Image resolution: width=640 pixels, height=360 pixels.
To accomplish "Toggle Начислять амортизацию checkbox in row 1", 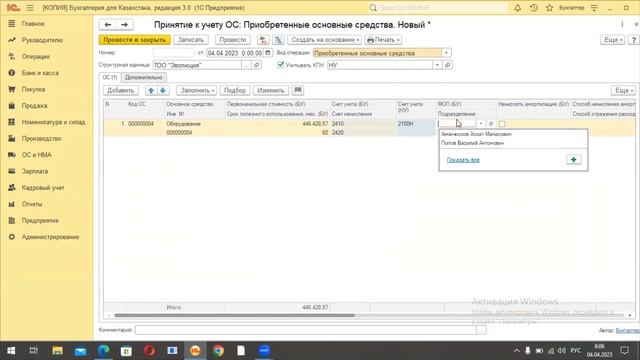I will tap(502, 124).
